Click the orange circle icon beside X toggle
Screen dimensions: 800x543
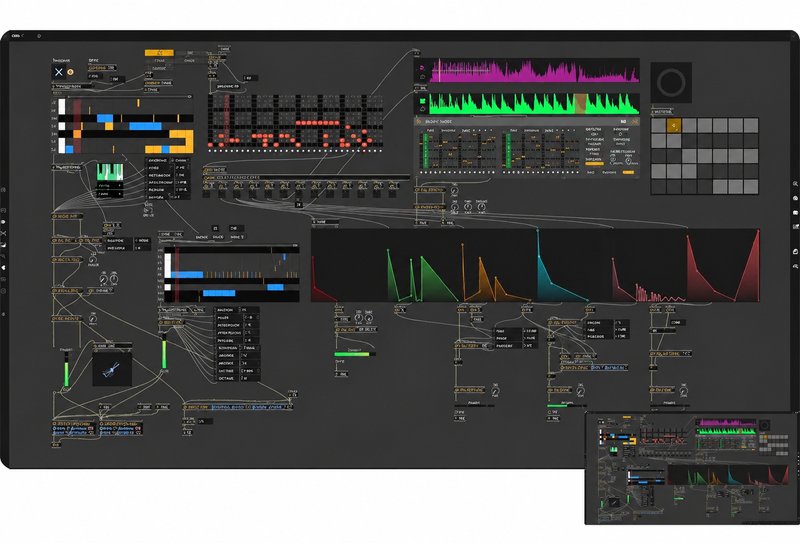coord(70,72)
